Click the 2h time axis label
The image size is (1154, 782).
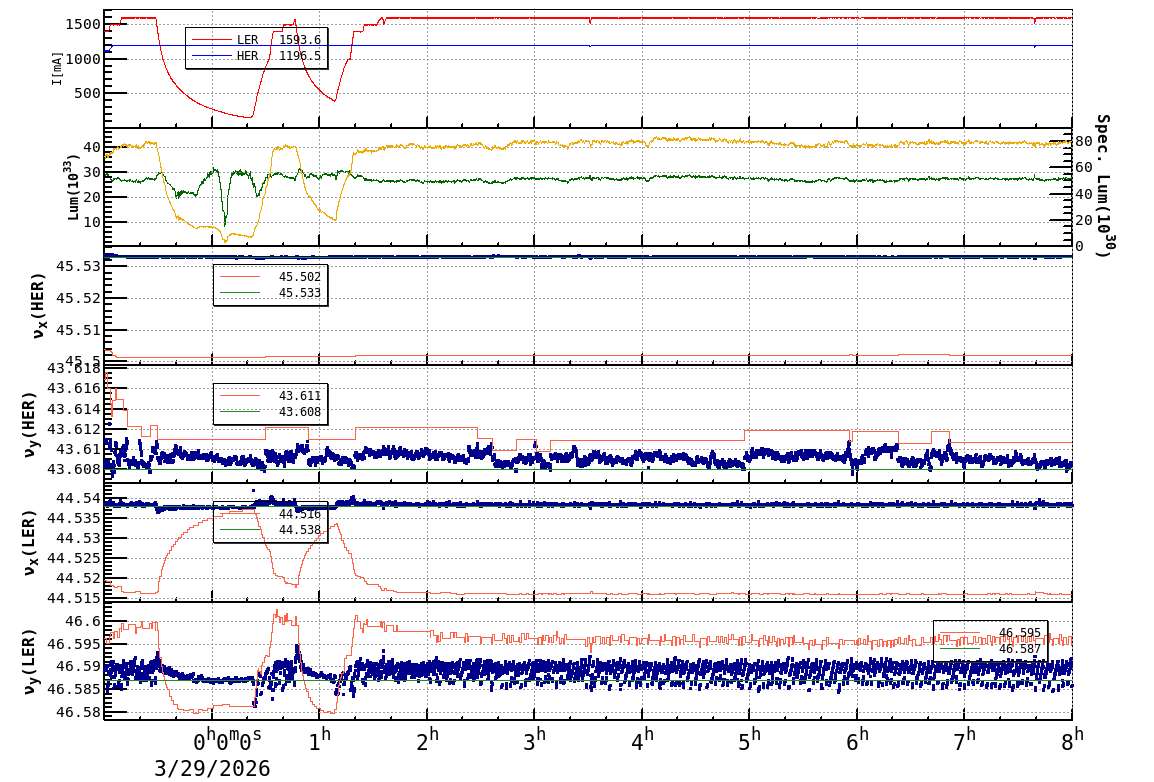(x=427, y=741)
